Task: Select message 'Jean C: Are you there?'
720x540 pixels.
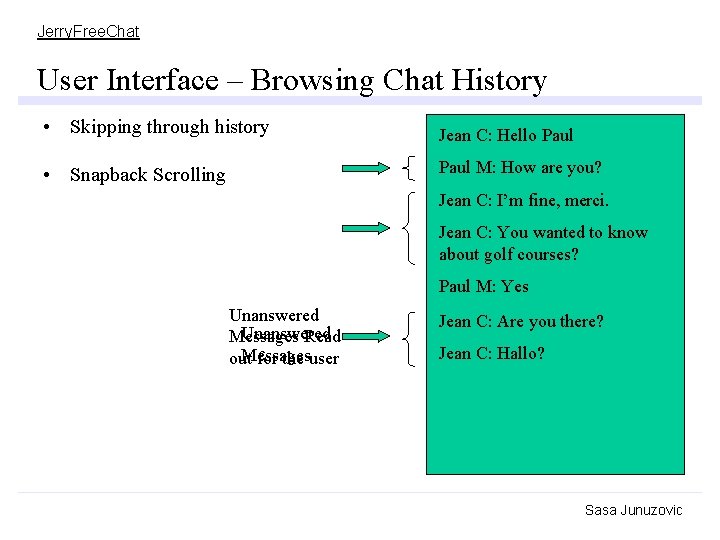Action: 521,321
